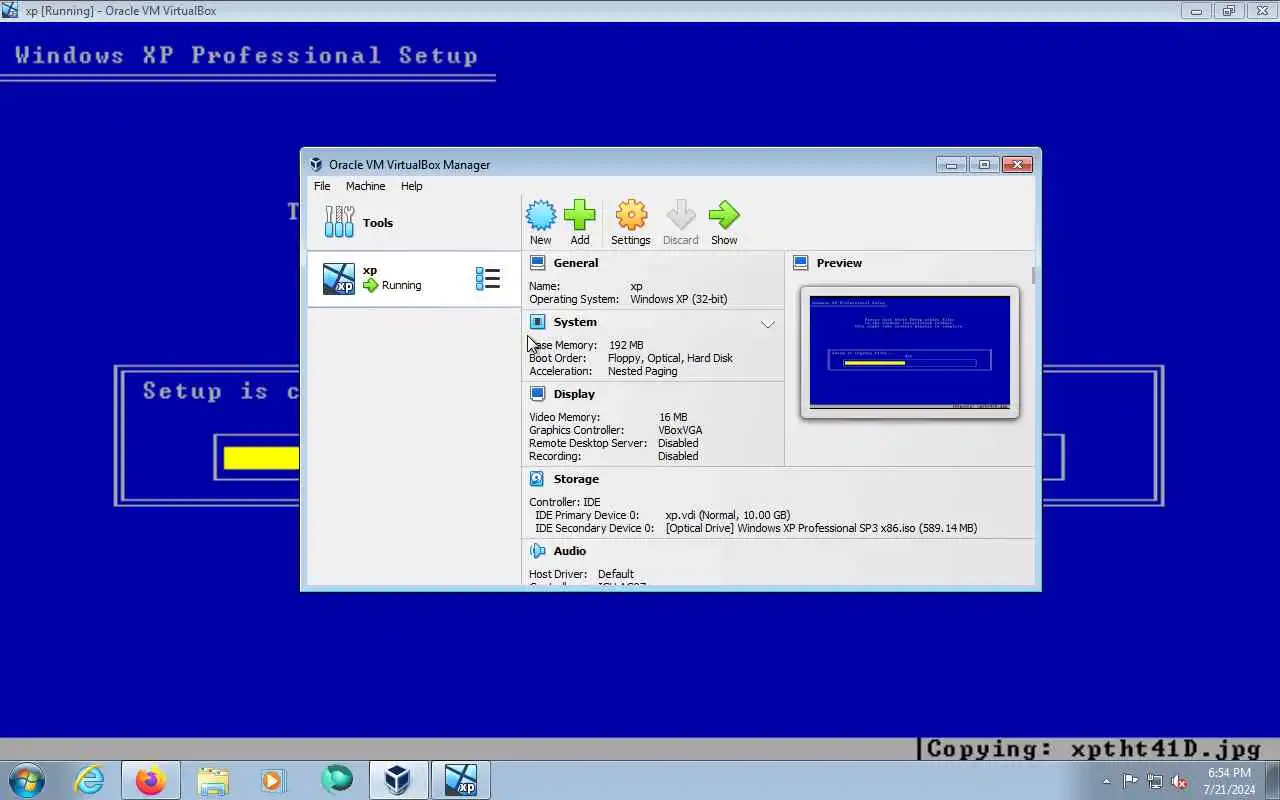Viewport: 1280px width, 800px height.
Task: Collapse the System section chevron
Action: (x=768, y=324)
